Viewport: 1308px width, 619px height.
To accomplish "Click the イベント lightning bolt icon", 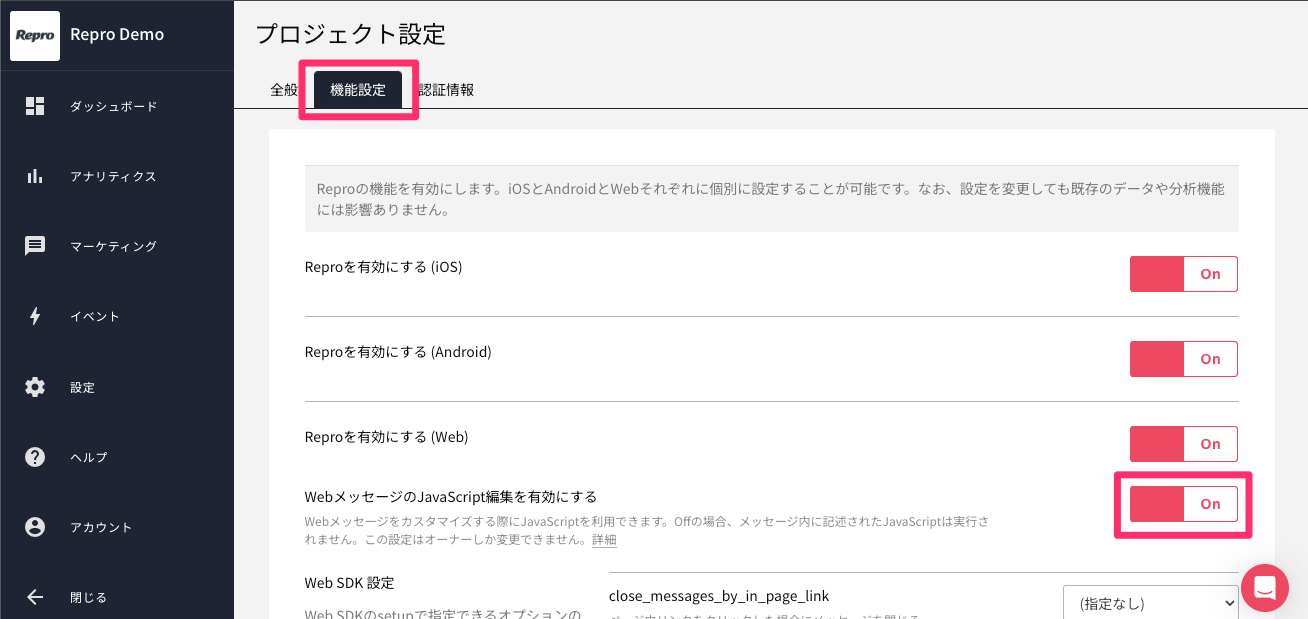I will [35, 316].
